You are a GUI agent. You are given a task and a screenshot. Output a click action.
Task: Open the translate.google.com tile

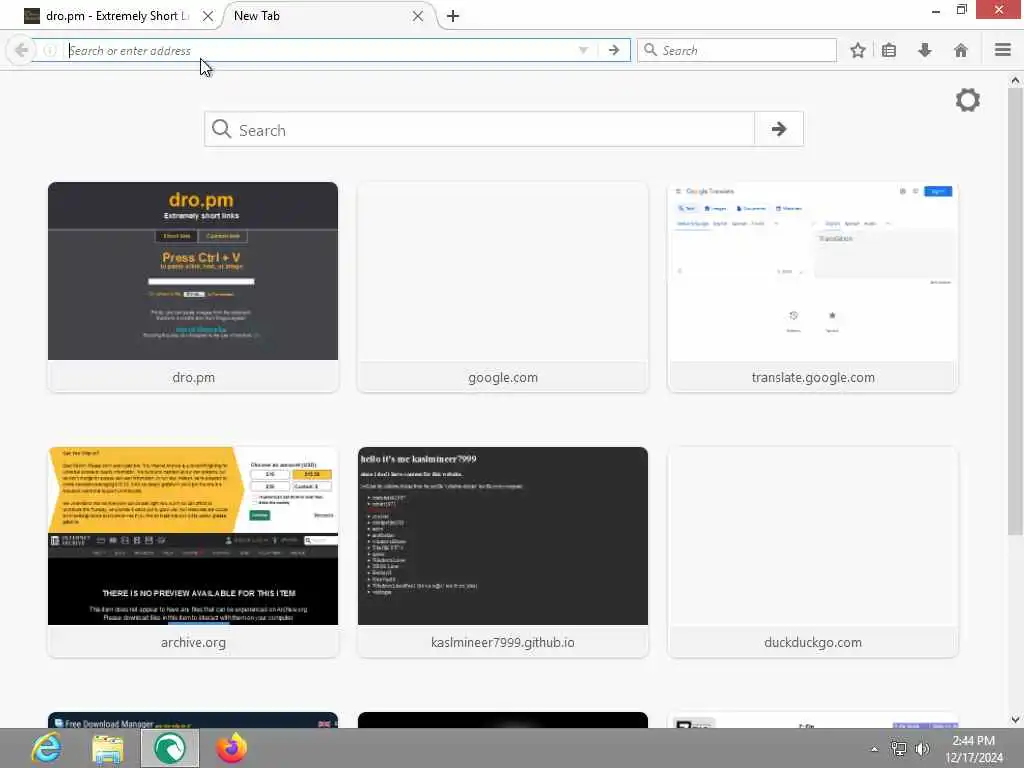(x=812, y=287)
